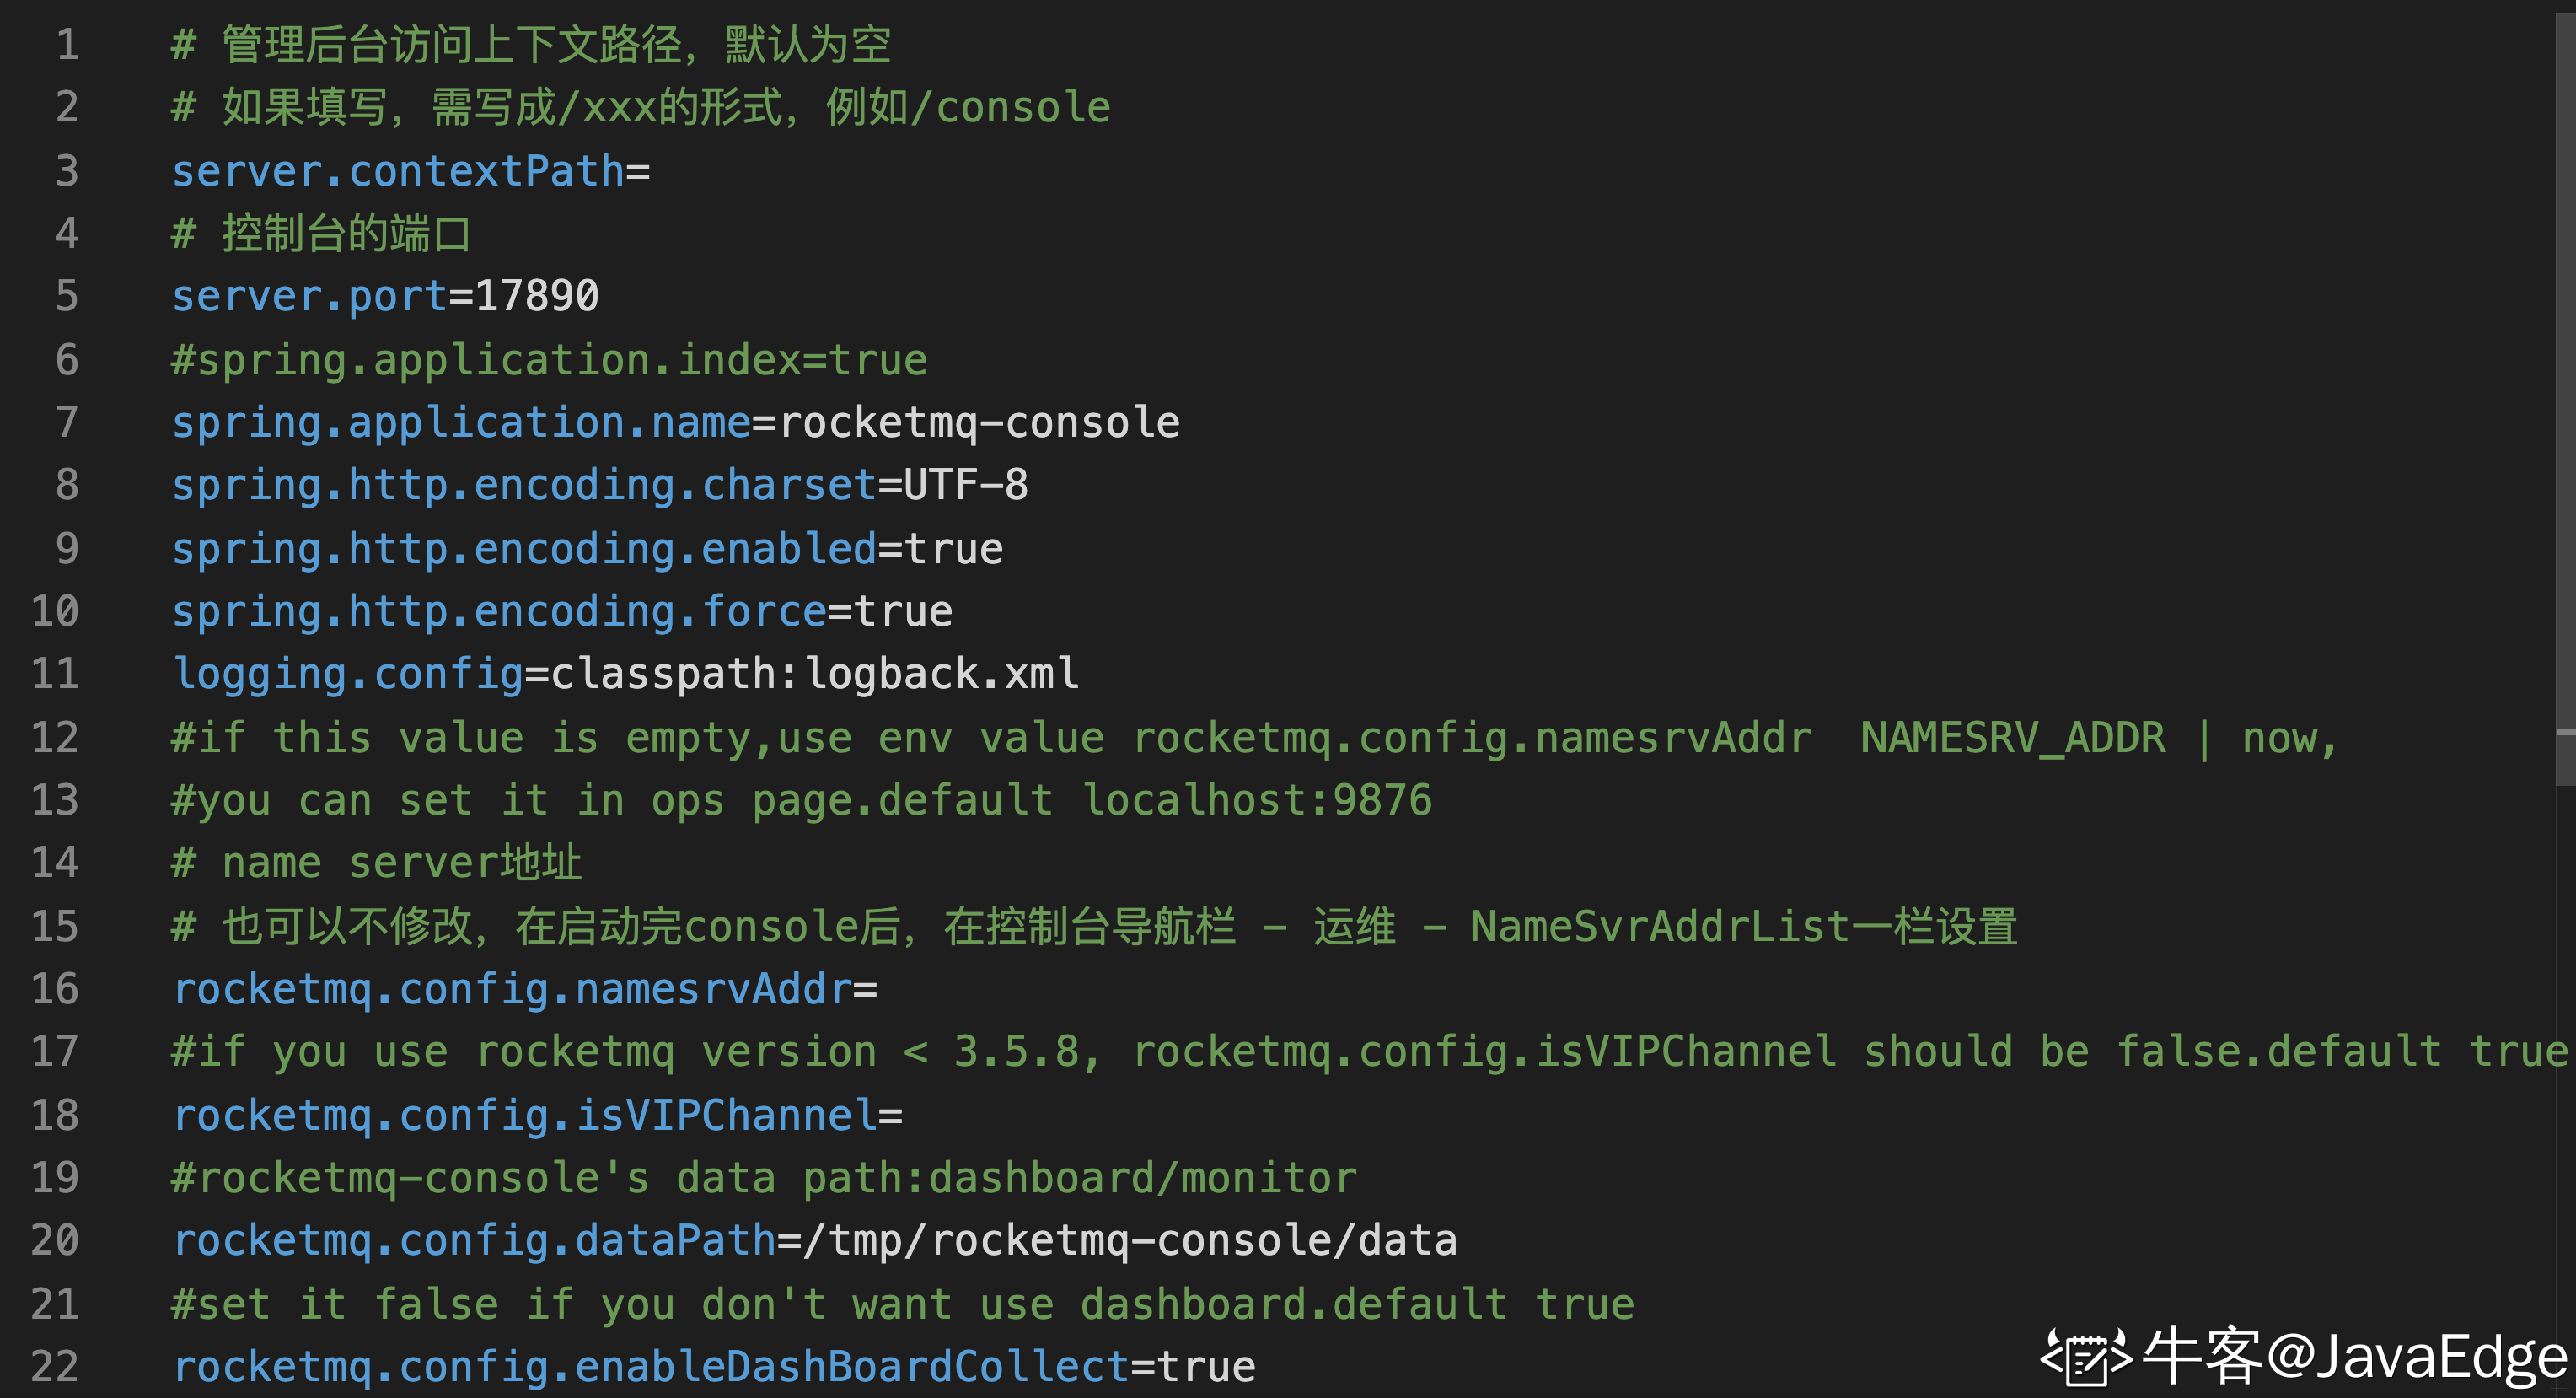Click spring.http.encoding.enabled property key

524,549
